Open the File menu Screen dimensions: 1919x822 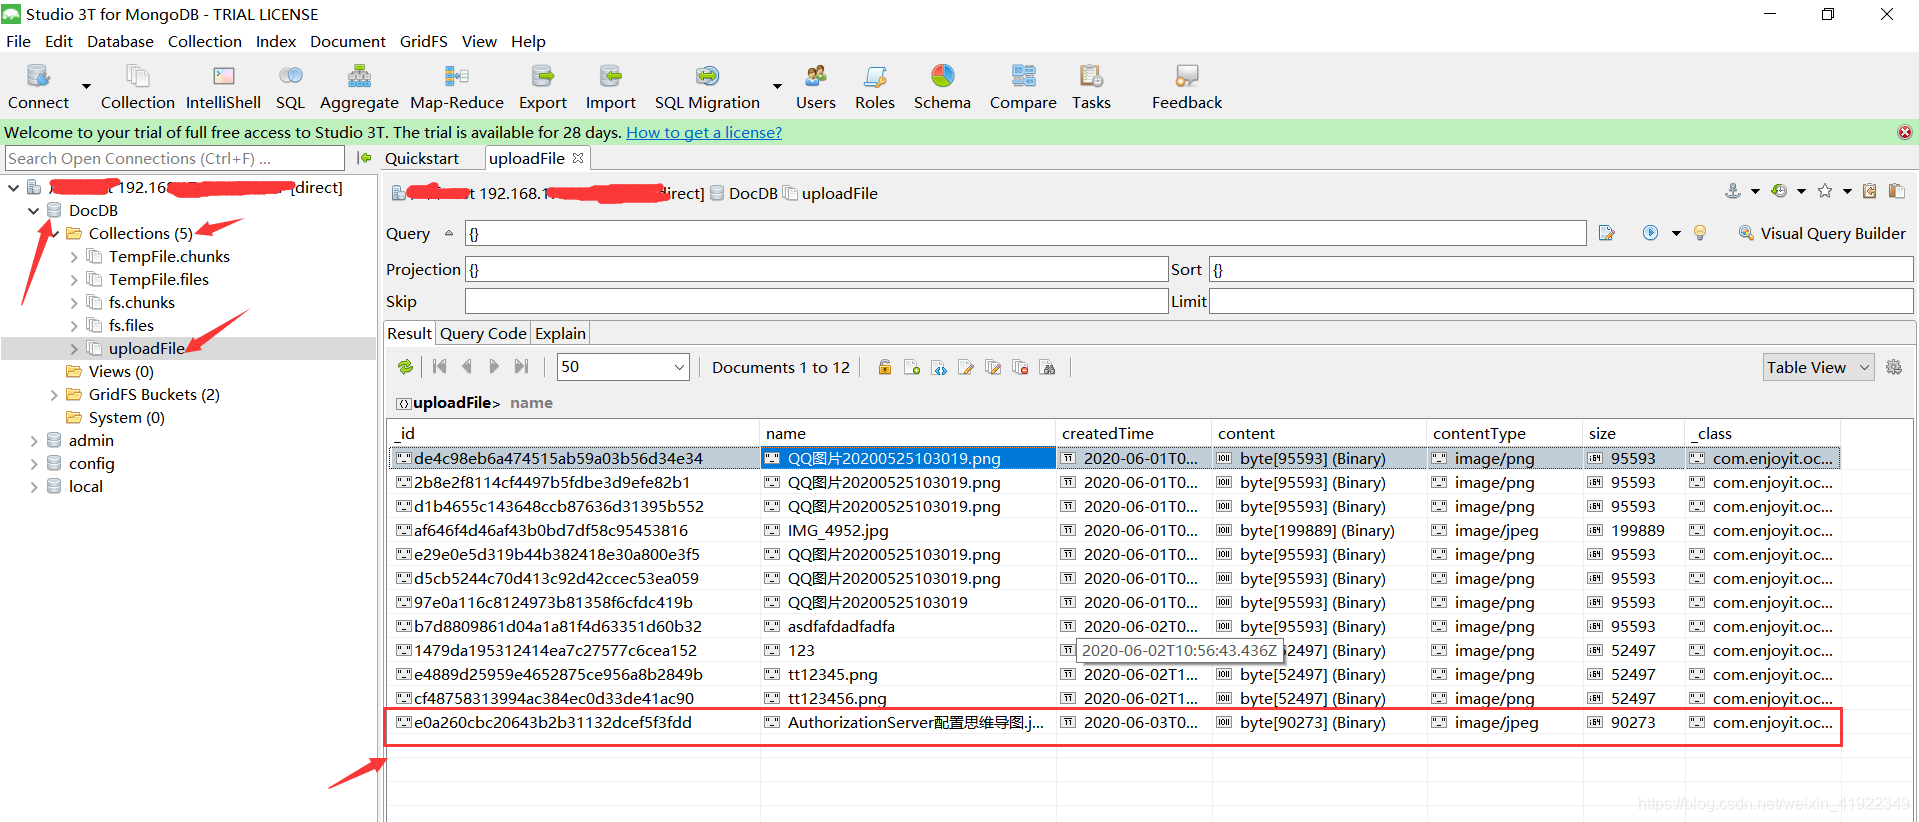tap(18, 41)
